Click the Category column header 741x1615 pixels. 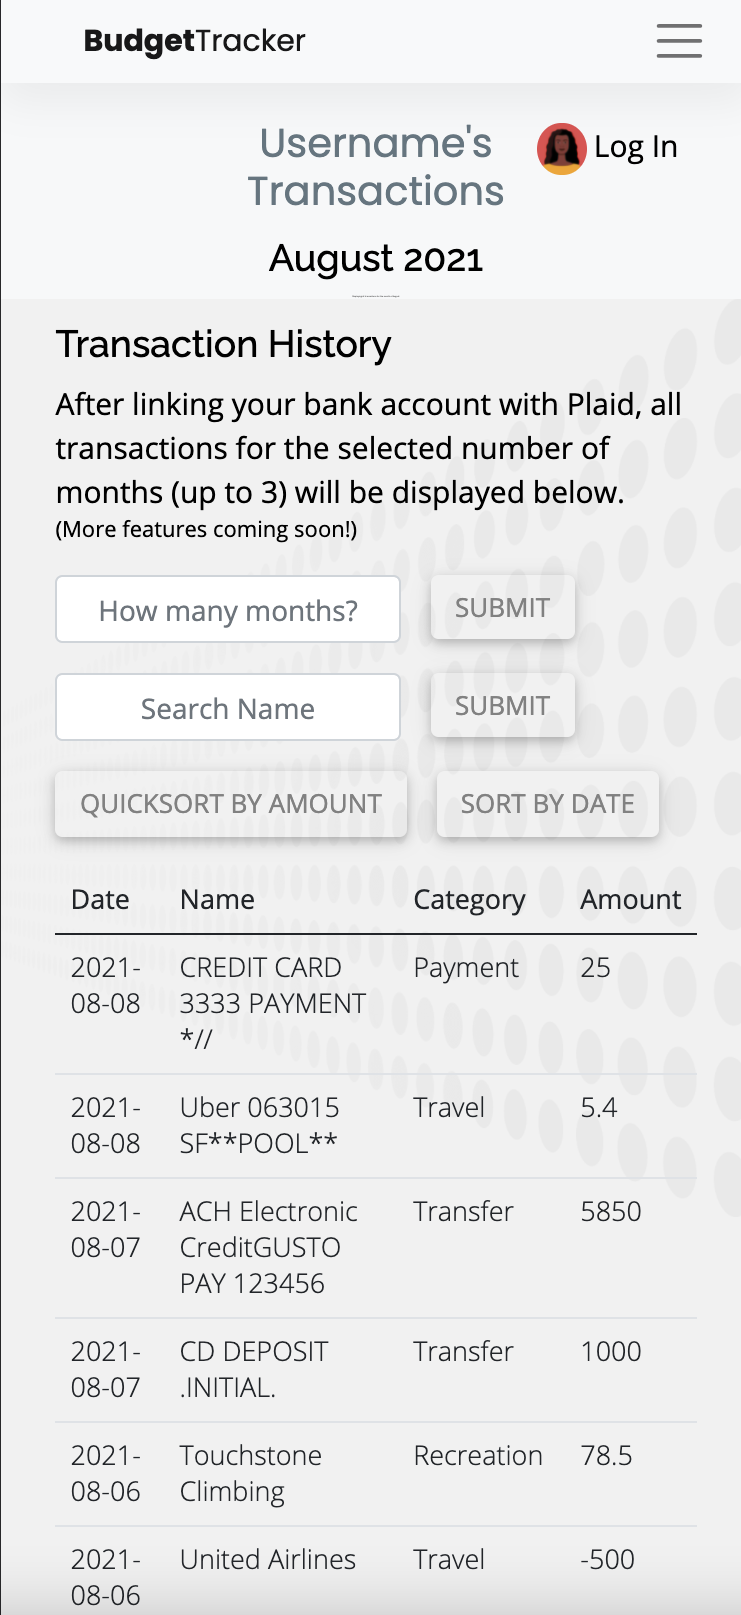coord(469,900)
